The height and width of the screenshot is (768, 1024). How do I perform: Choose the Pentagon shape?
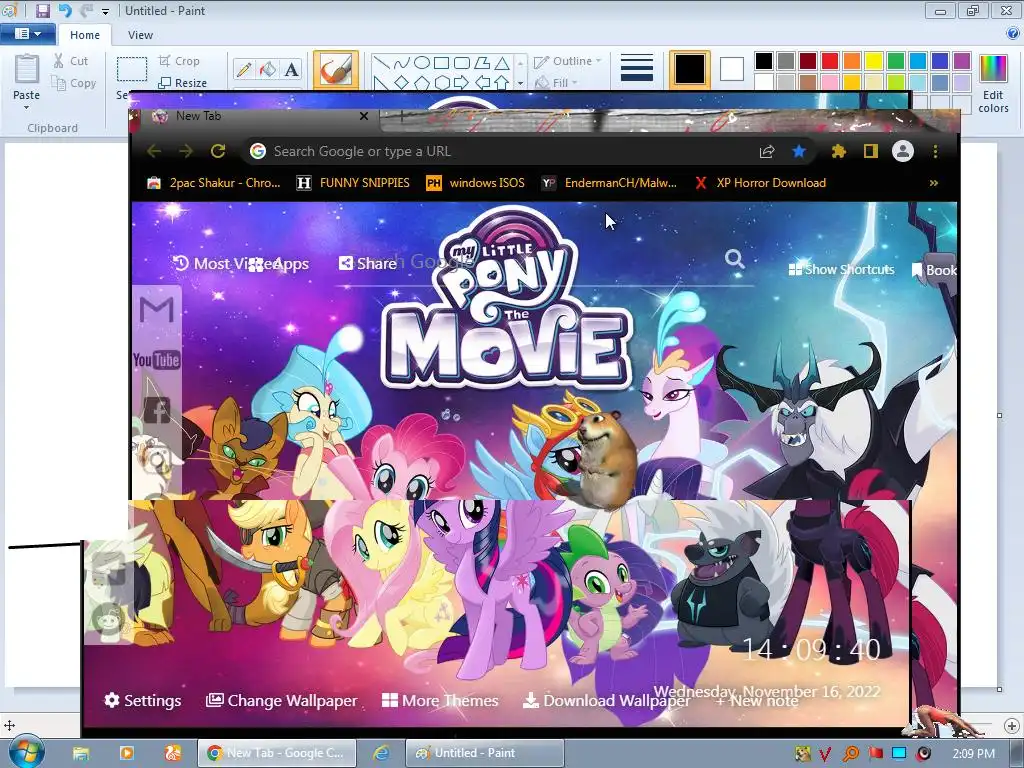pos(422,82)
